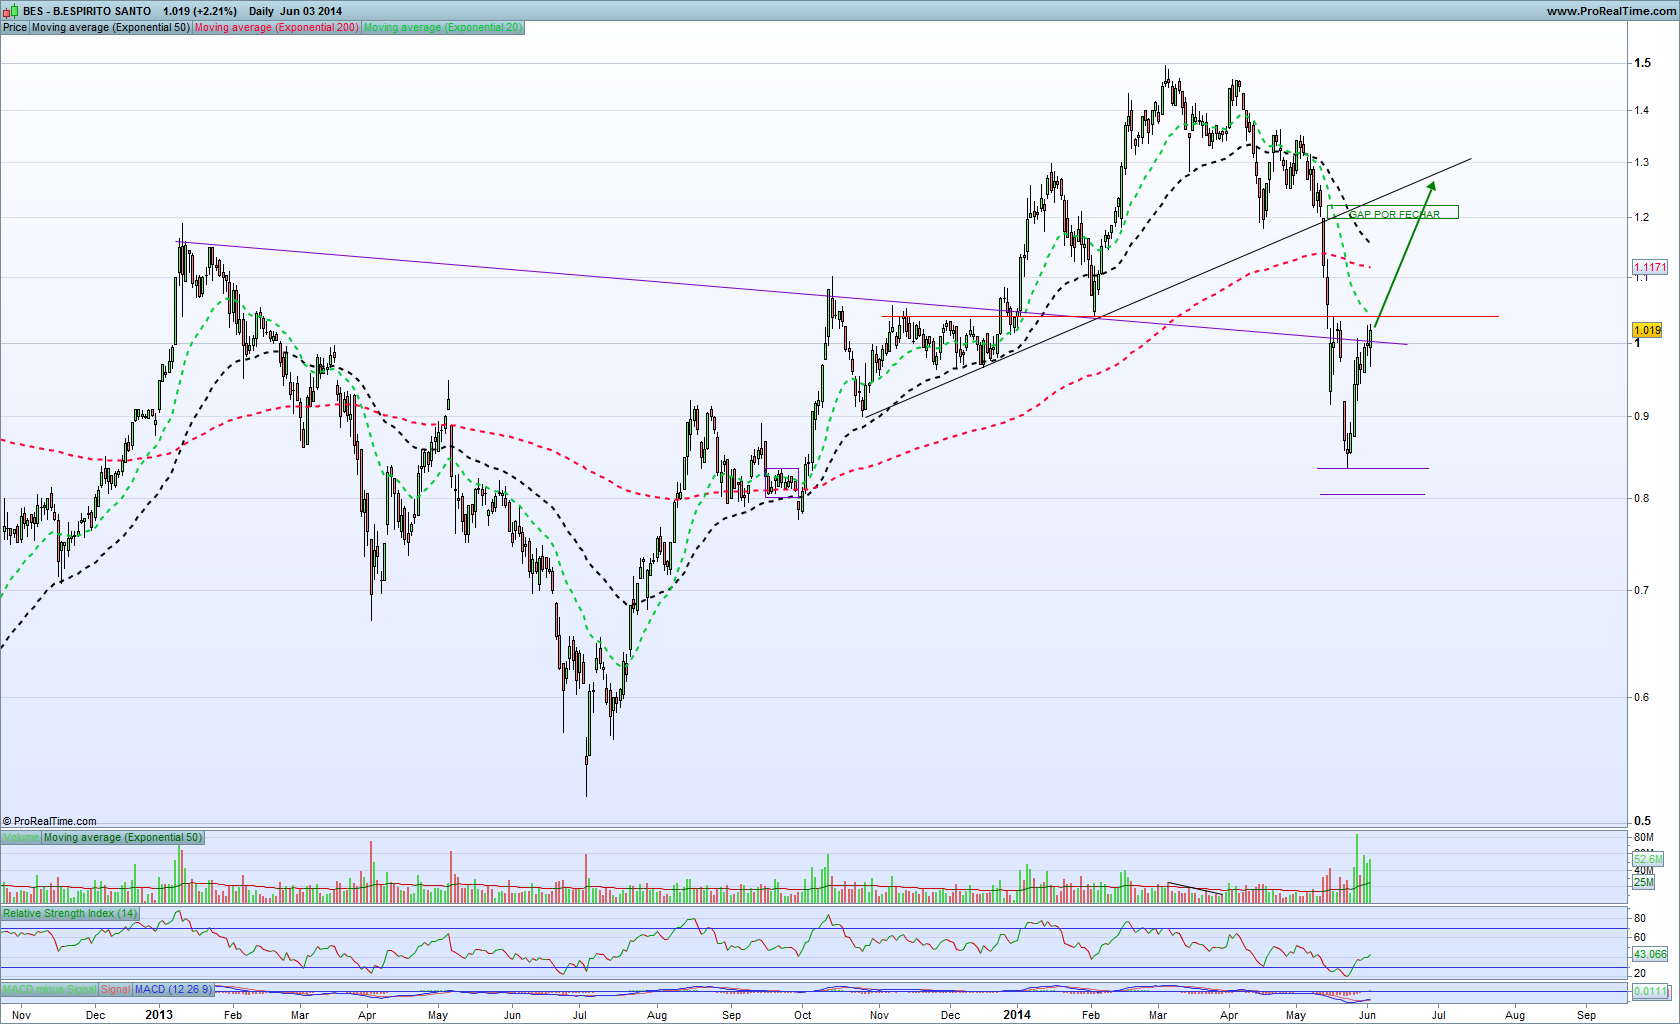Click the GAP POR FECHAR annotation box
The height and width of the screenshot is (1024, 1680).
point(1393,212)
